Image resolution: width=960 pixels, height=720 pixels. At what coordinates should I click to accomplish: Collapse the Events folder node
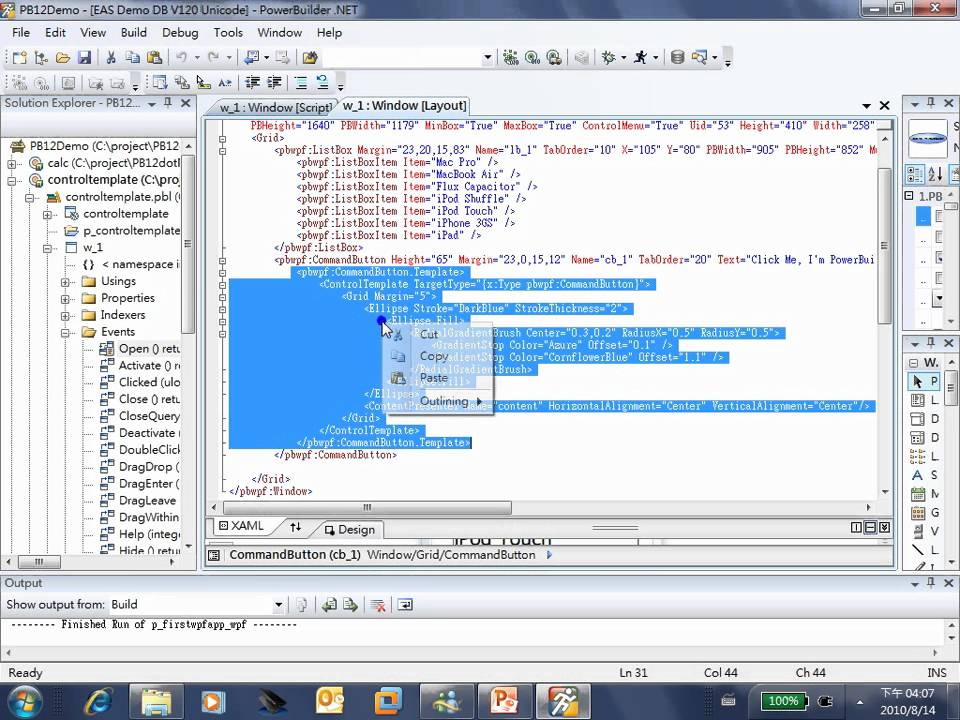pos(65,333)
